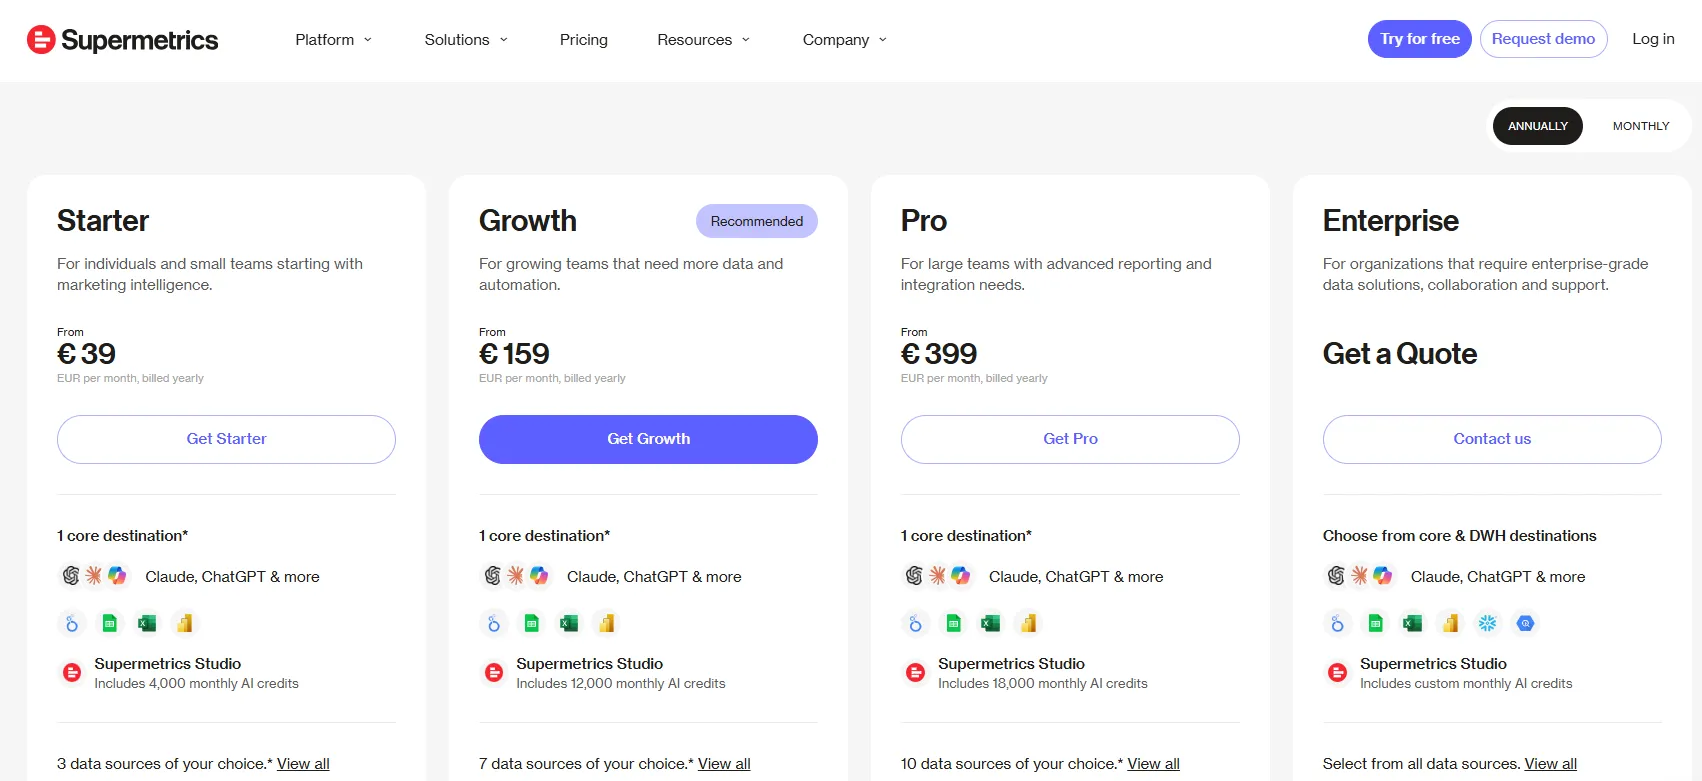Click the Supermetrics Studio icon in Growth plan
The image size is (1702, 781).
click(x=494, y=673)
